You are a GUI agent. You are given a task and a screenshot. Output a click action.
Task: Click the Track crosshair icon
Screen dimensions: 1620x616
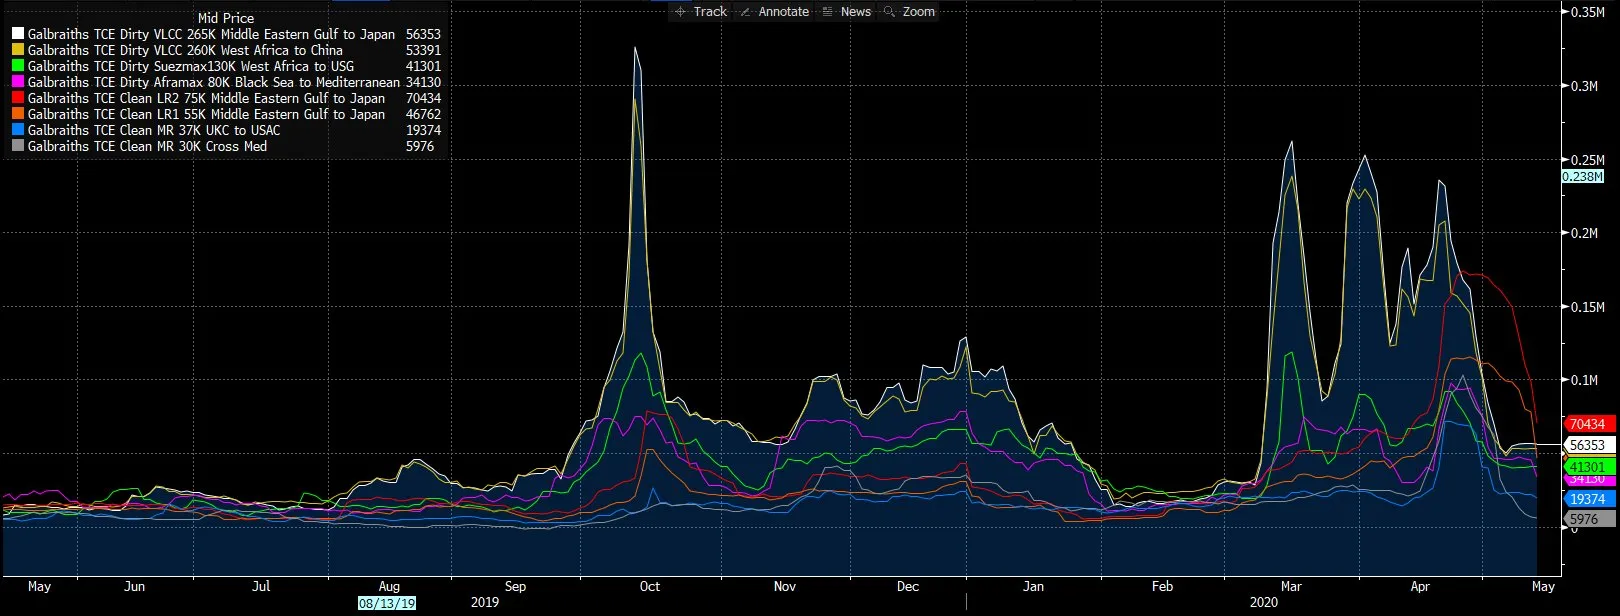click(x=680, y=12)
